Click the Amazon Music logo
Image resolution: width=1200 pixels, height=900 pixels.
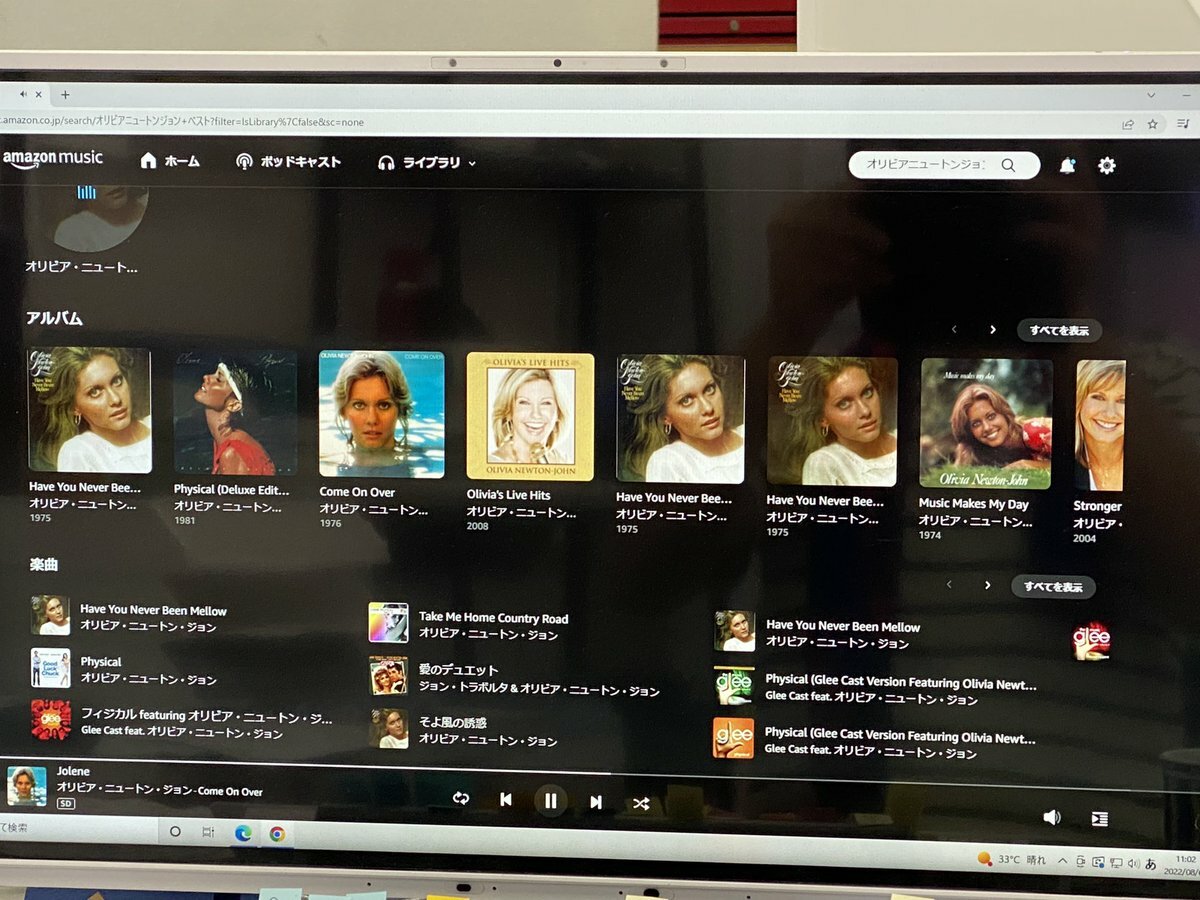[52, 159]
